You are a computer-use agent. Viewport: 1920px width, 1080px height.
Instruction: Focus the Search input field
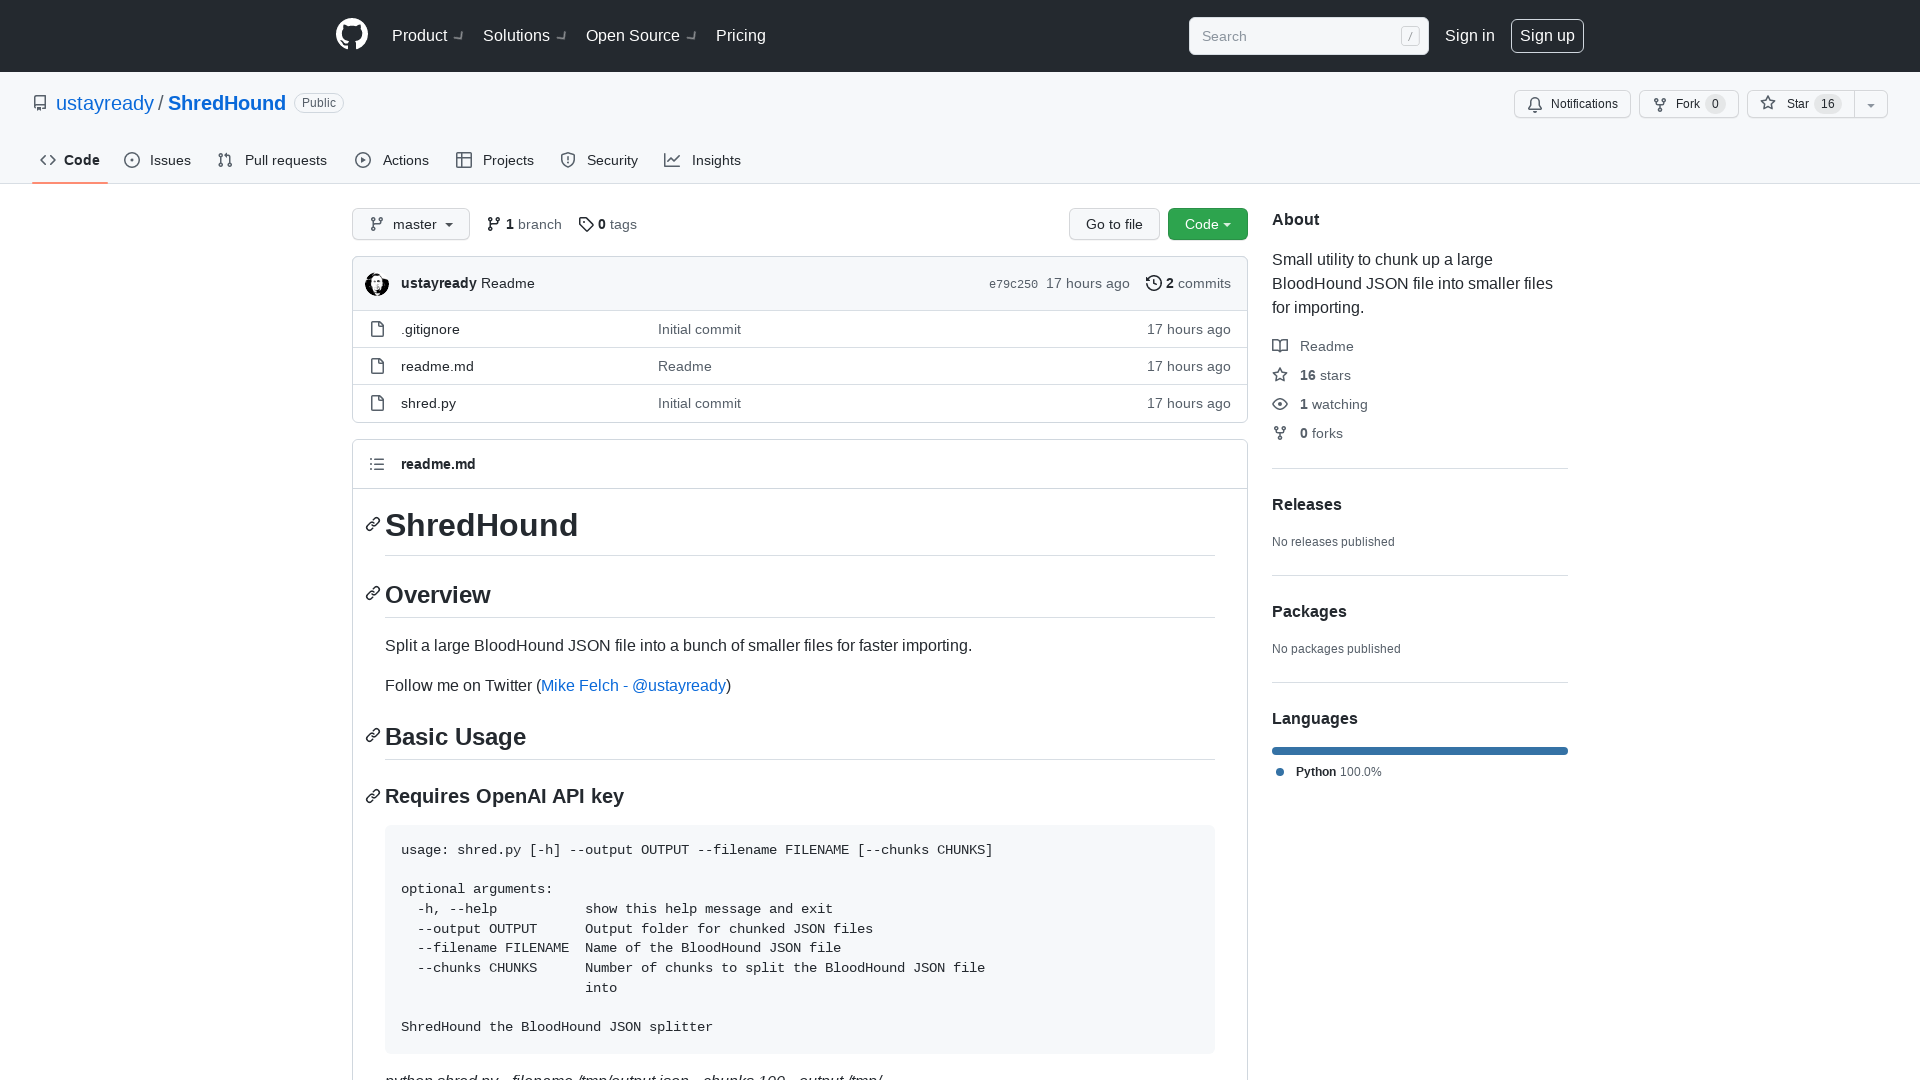(1308, 36)
